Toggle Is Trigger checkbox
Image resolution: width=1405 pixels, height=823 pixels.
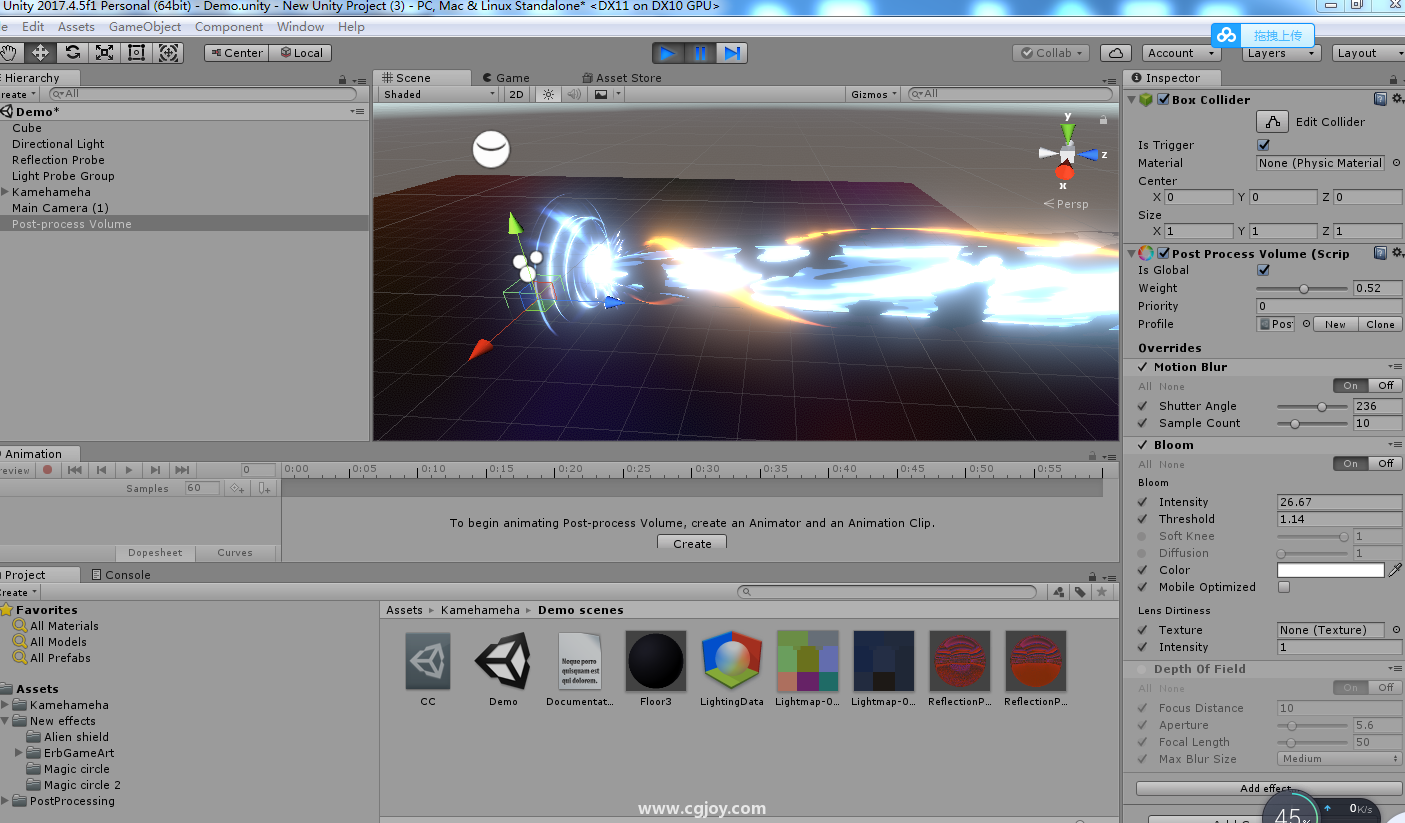click(1263, 145)
